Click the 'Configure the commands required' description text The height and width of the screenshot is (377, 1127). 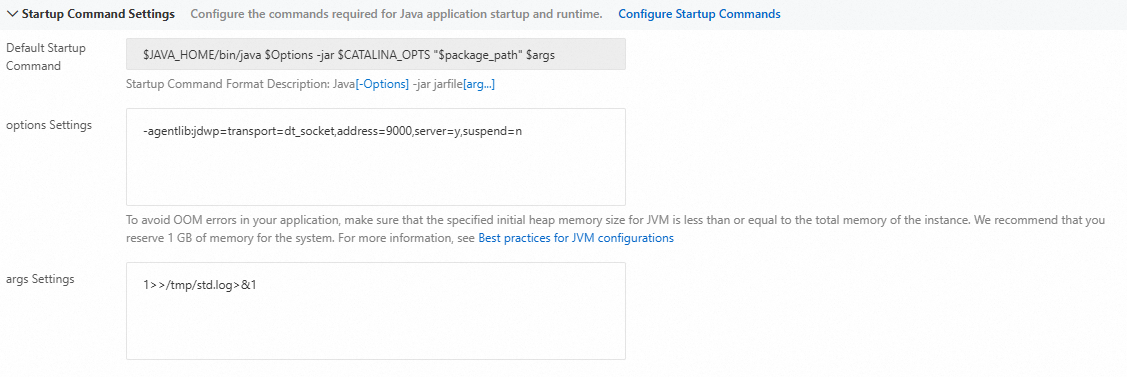tap(397, 14)
